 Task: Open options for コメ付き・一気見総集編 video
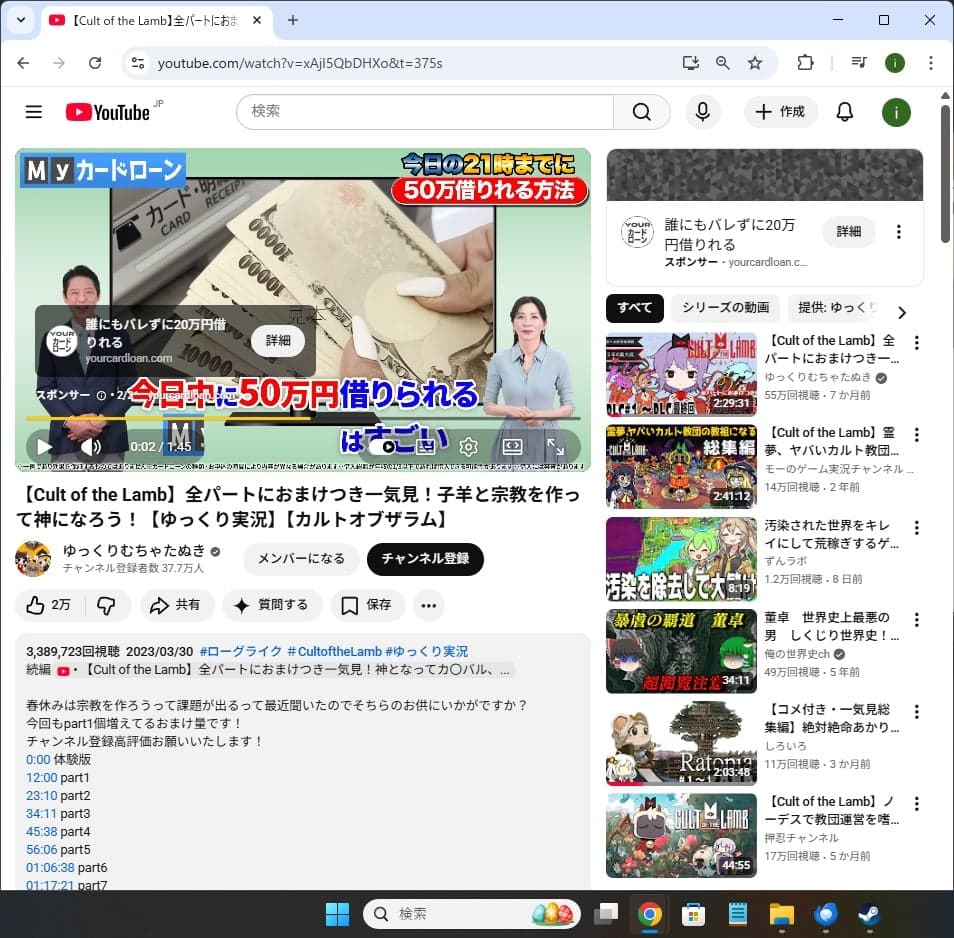916,712
